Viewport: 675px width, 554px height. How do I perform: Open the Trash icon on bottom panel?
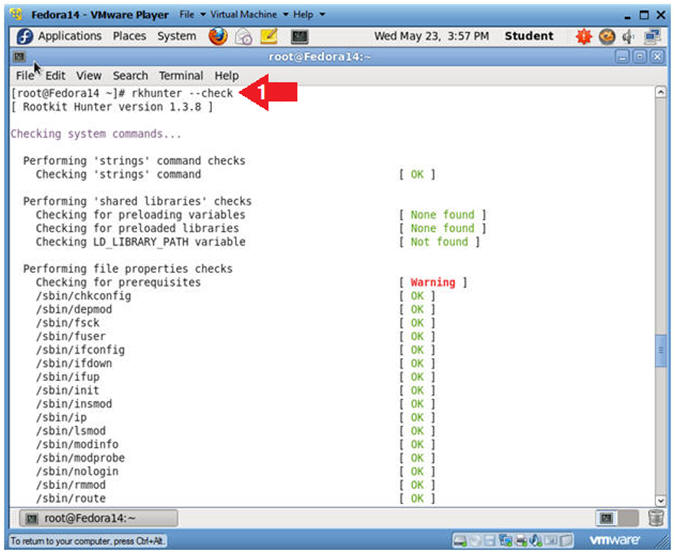(x=656, y=518)
